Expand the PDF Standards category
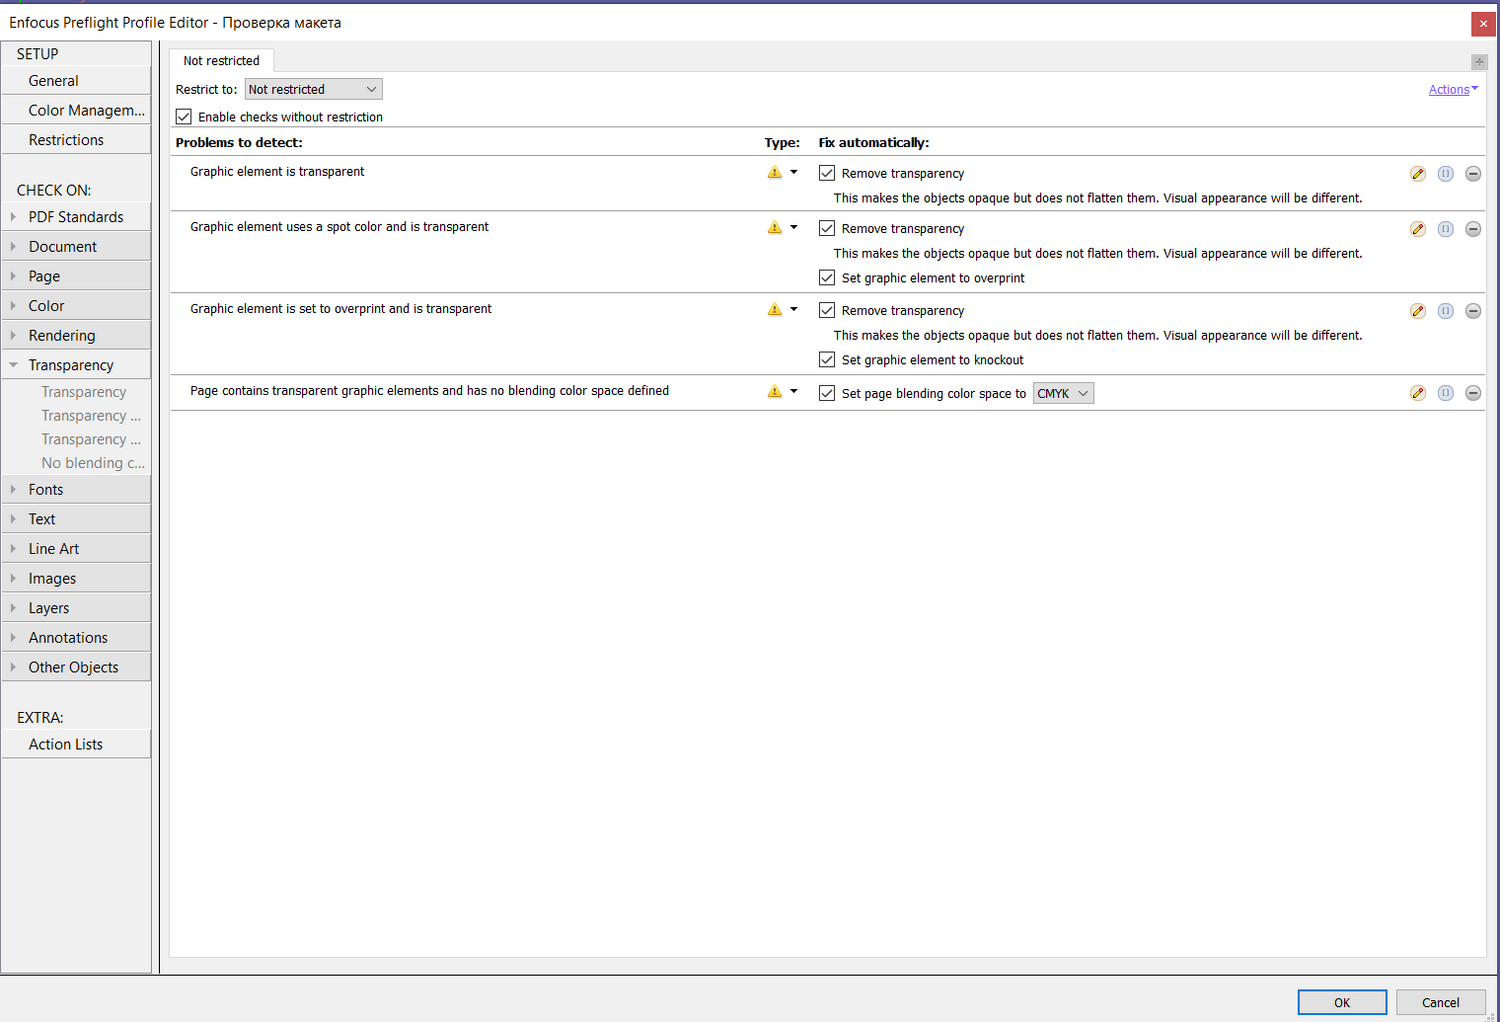The image size is (1500, 1022). 13,217
